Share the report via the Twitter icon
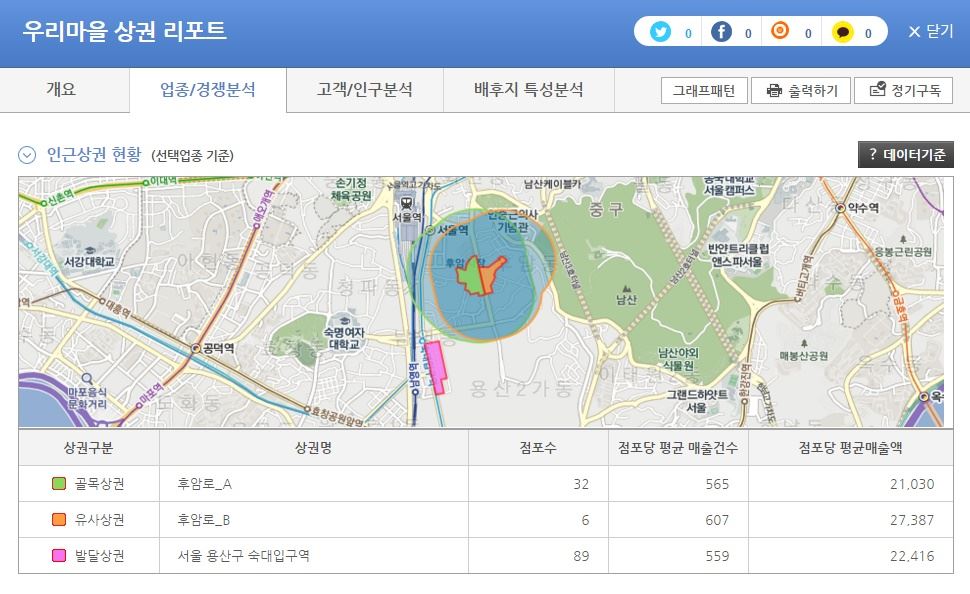 (x=660, y=31)
